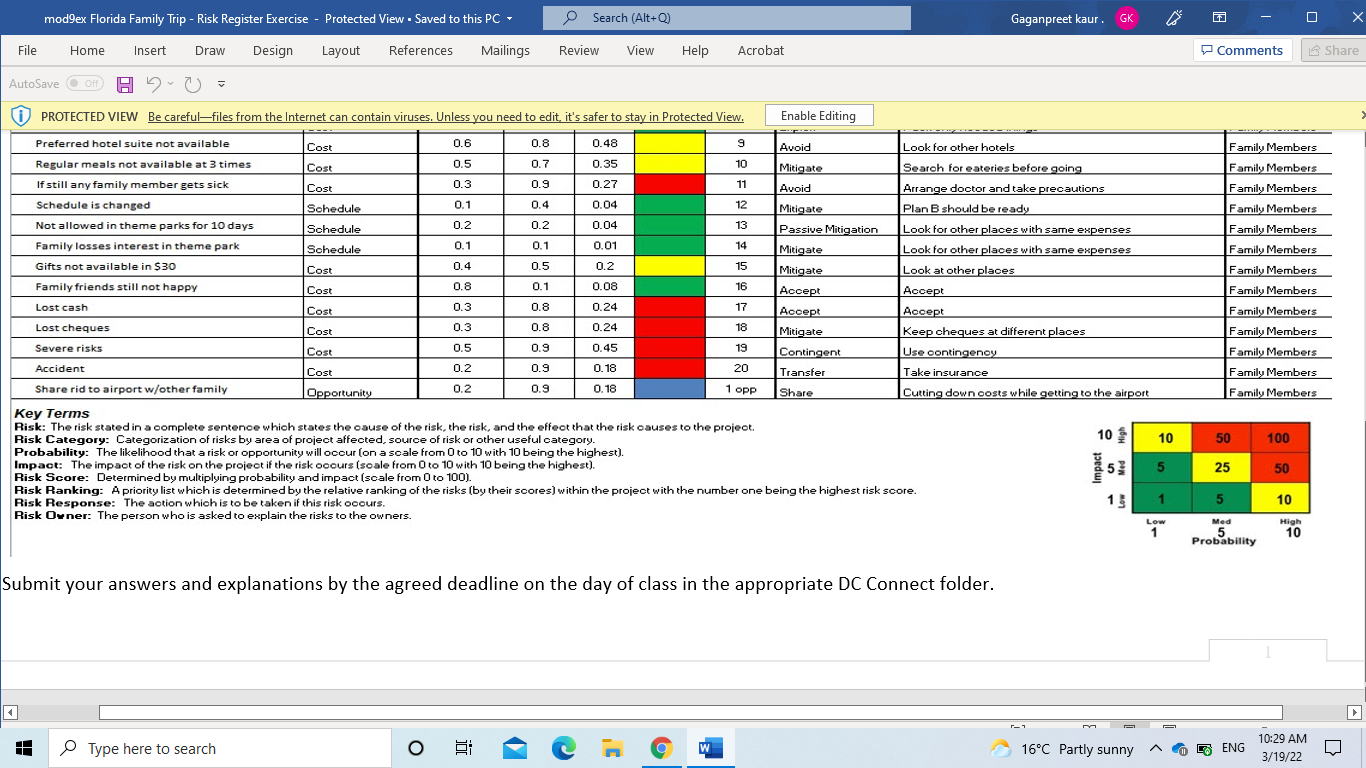Click the Search (Alt+Q) box
1366x768 pixels.
[727, 18]
